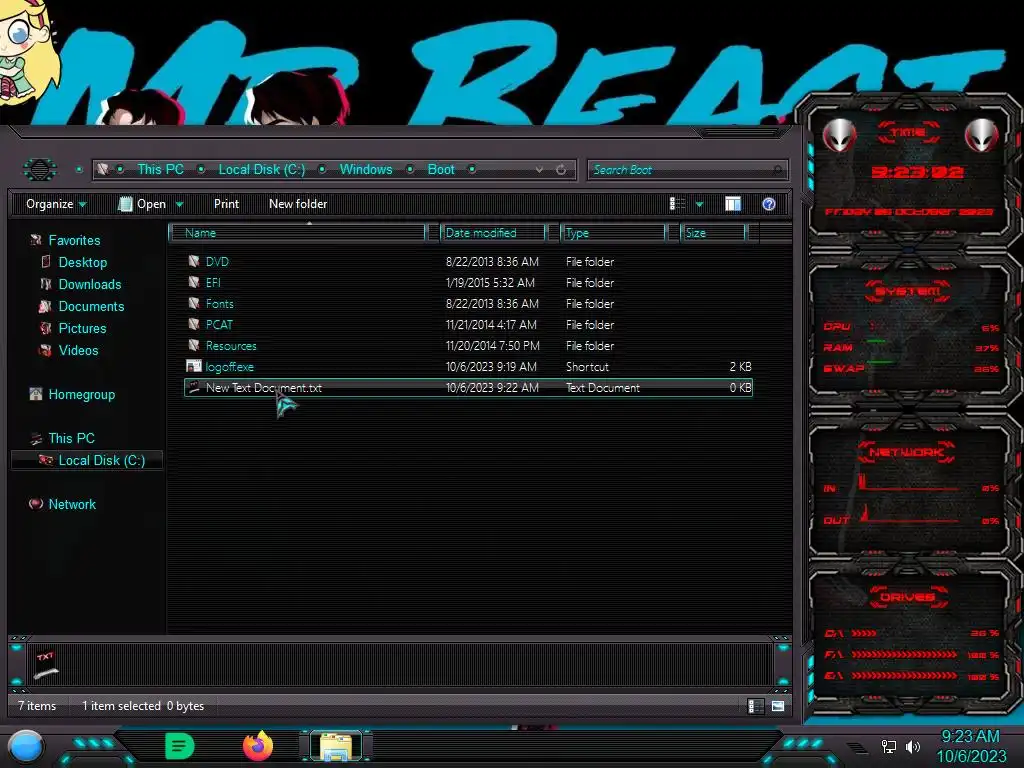
Task: Click the Favorites star icon
Action: tap(36, 240)
